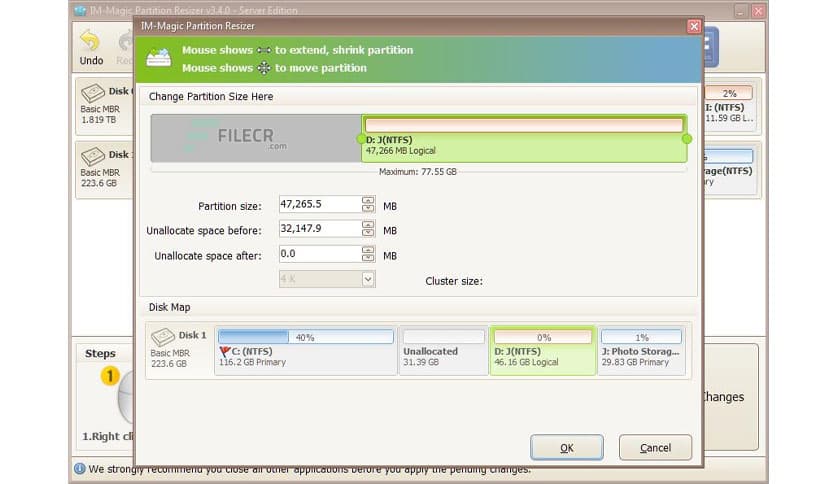Decrease Partition size with down spinner
Viewport: 836px width, 484px height.
click(x=368, y=208)
